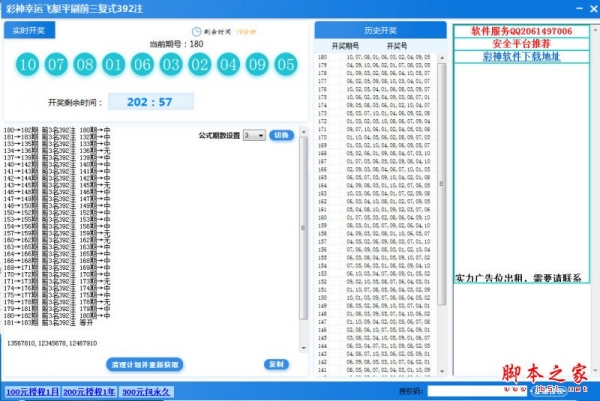Viewport: 600px width, 401px height.
Task: Open the 200元授权1年 link
Action: (89, 392)
